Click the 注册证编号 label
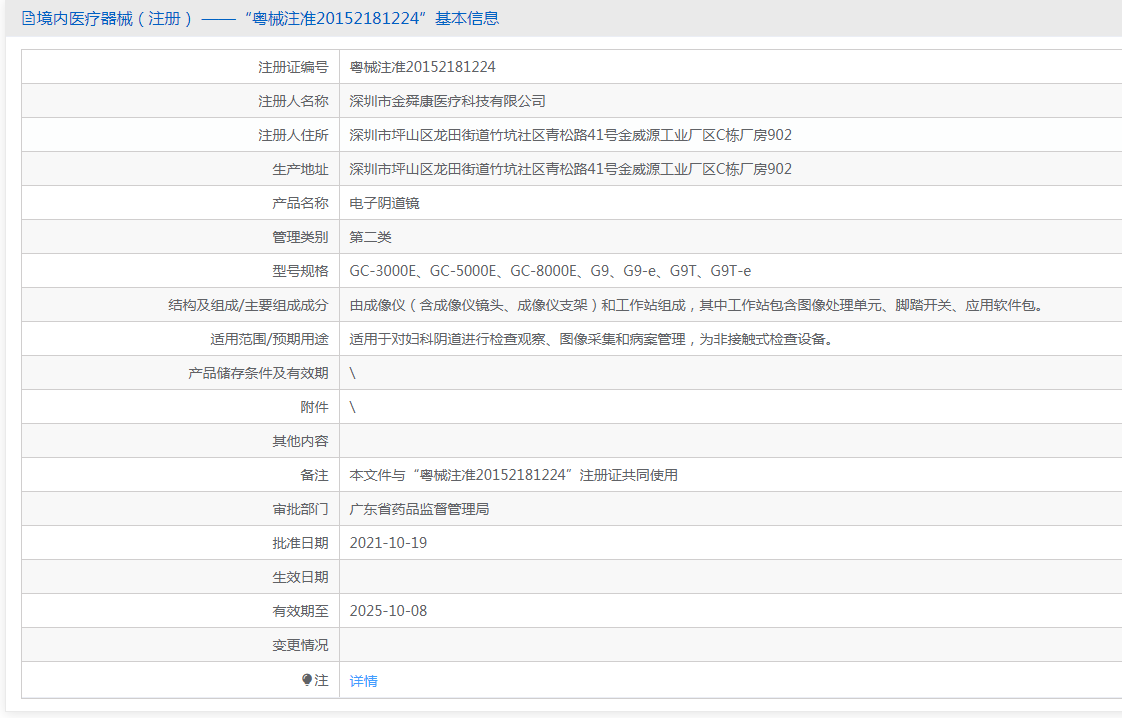The image size is (1122, 718). tap(293, 67)
